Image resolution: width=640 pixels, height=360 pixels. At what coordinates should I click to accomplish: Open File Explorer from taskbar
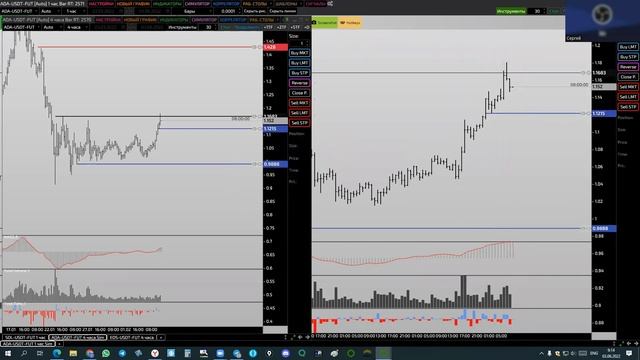coord(73,353)
